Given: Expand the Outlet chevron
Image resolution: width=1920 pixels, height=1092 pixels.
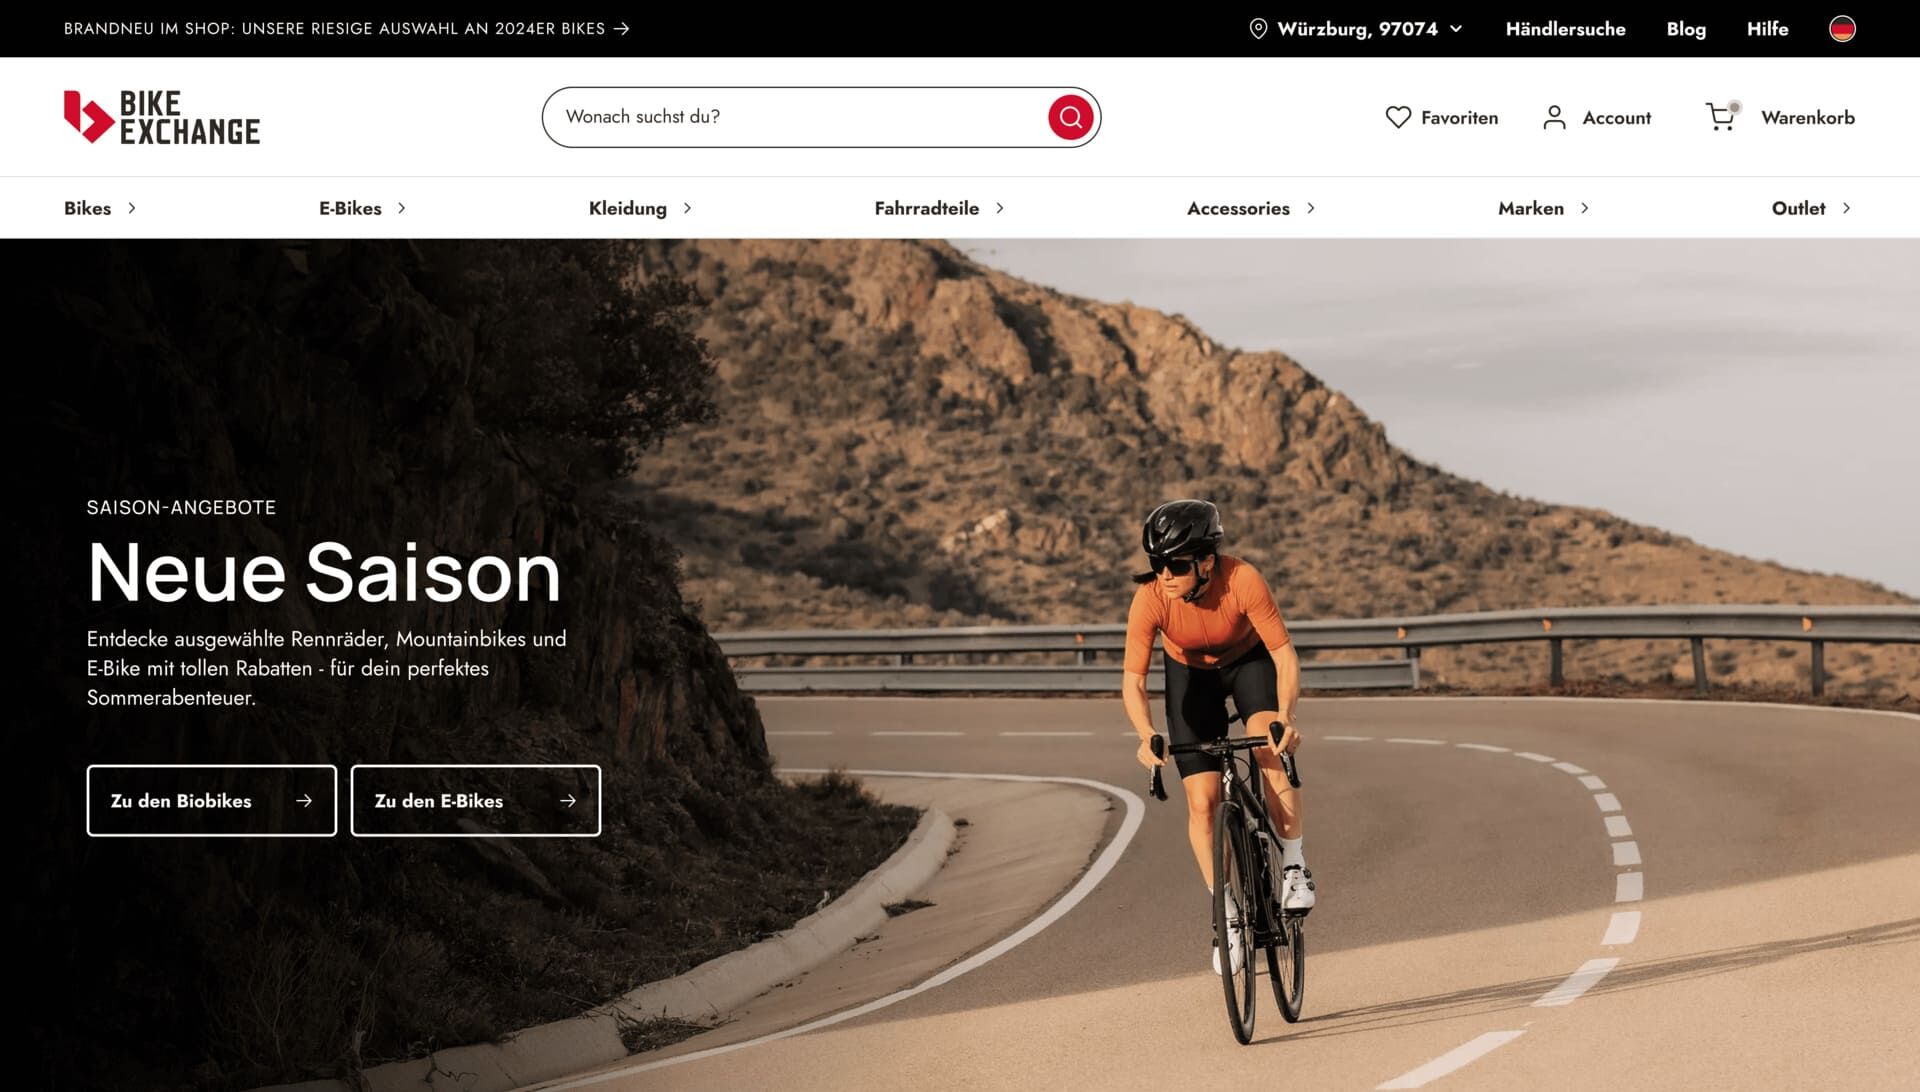Looking at the screenshot, I should coord(1846,208).
